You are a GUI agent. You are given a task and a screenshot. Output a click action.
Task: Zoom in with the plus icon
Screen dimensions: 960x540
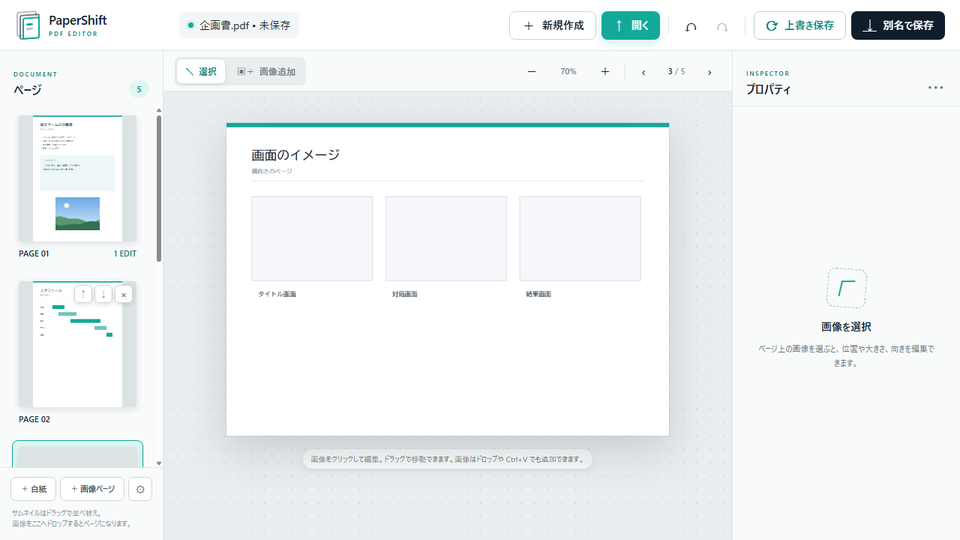[x=605, y=72]
